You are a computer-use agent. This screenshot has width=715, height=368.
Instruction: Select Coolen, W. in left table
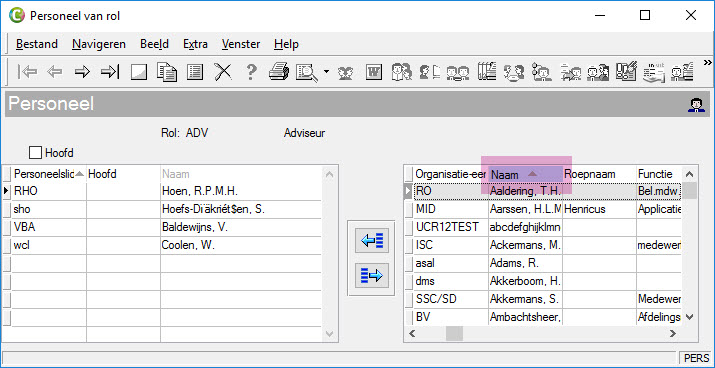click(241, 245)
